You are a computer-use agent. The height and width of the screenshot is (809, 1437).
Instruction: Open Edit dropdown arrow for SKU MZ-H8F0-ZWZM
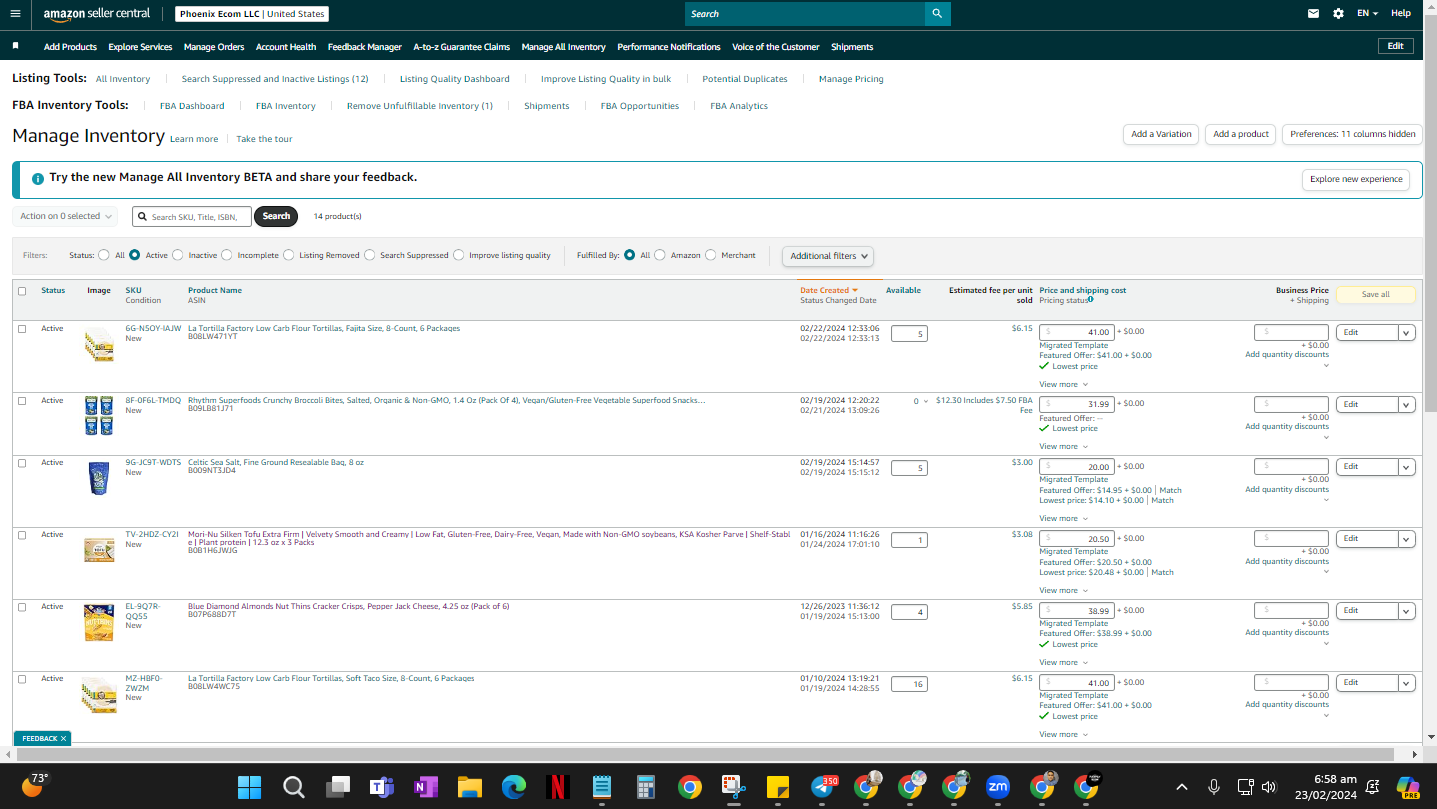tap(1407, 683)
